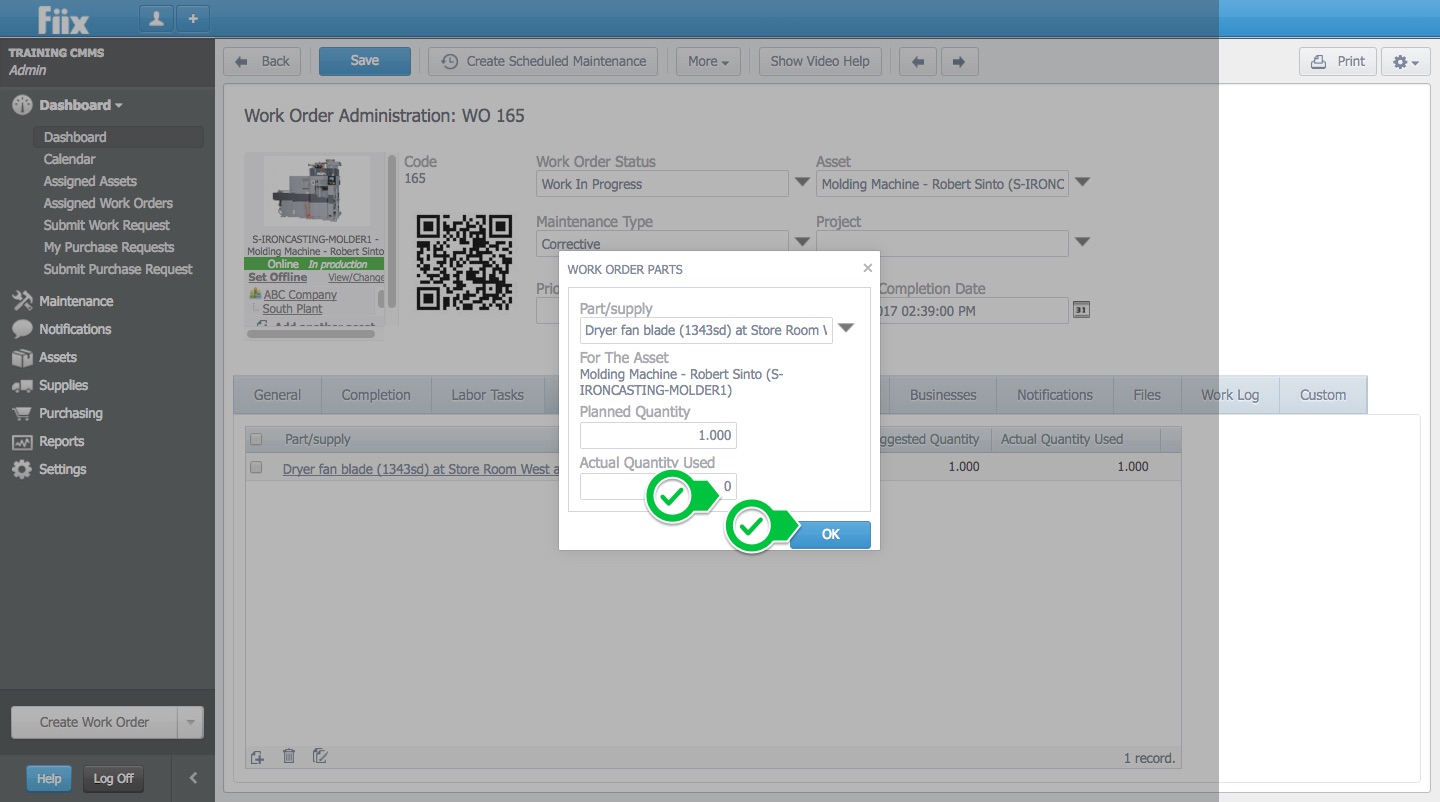Click the edit record icon below table
Screen dimensions: 1440x802
[x=320, y=756]
